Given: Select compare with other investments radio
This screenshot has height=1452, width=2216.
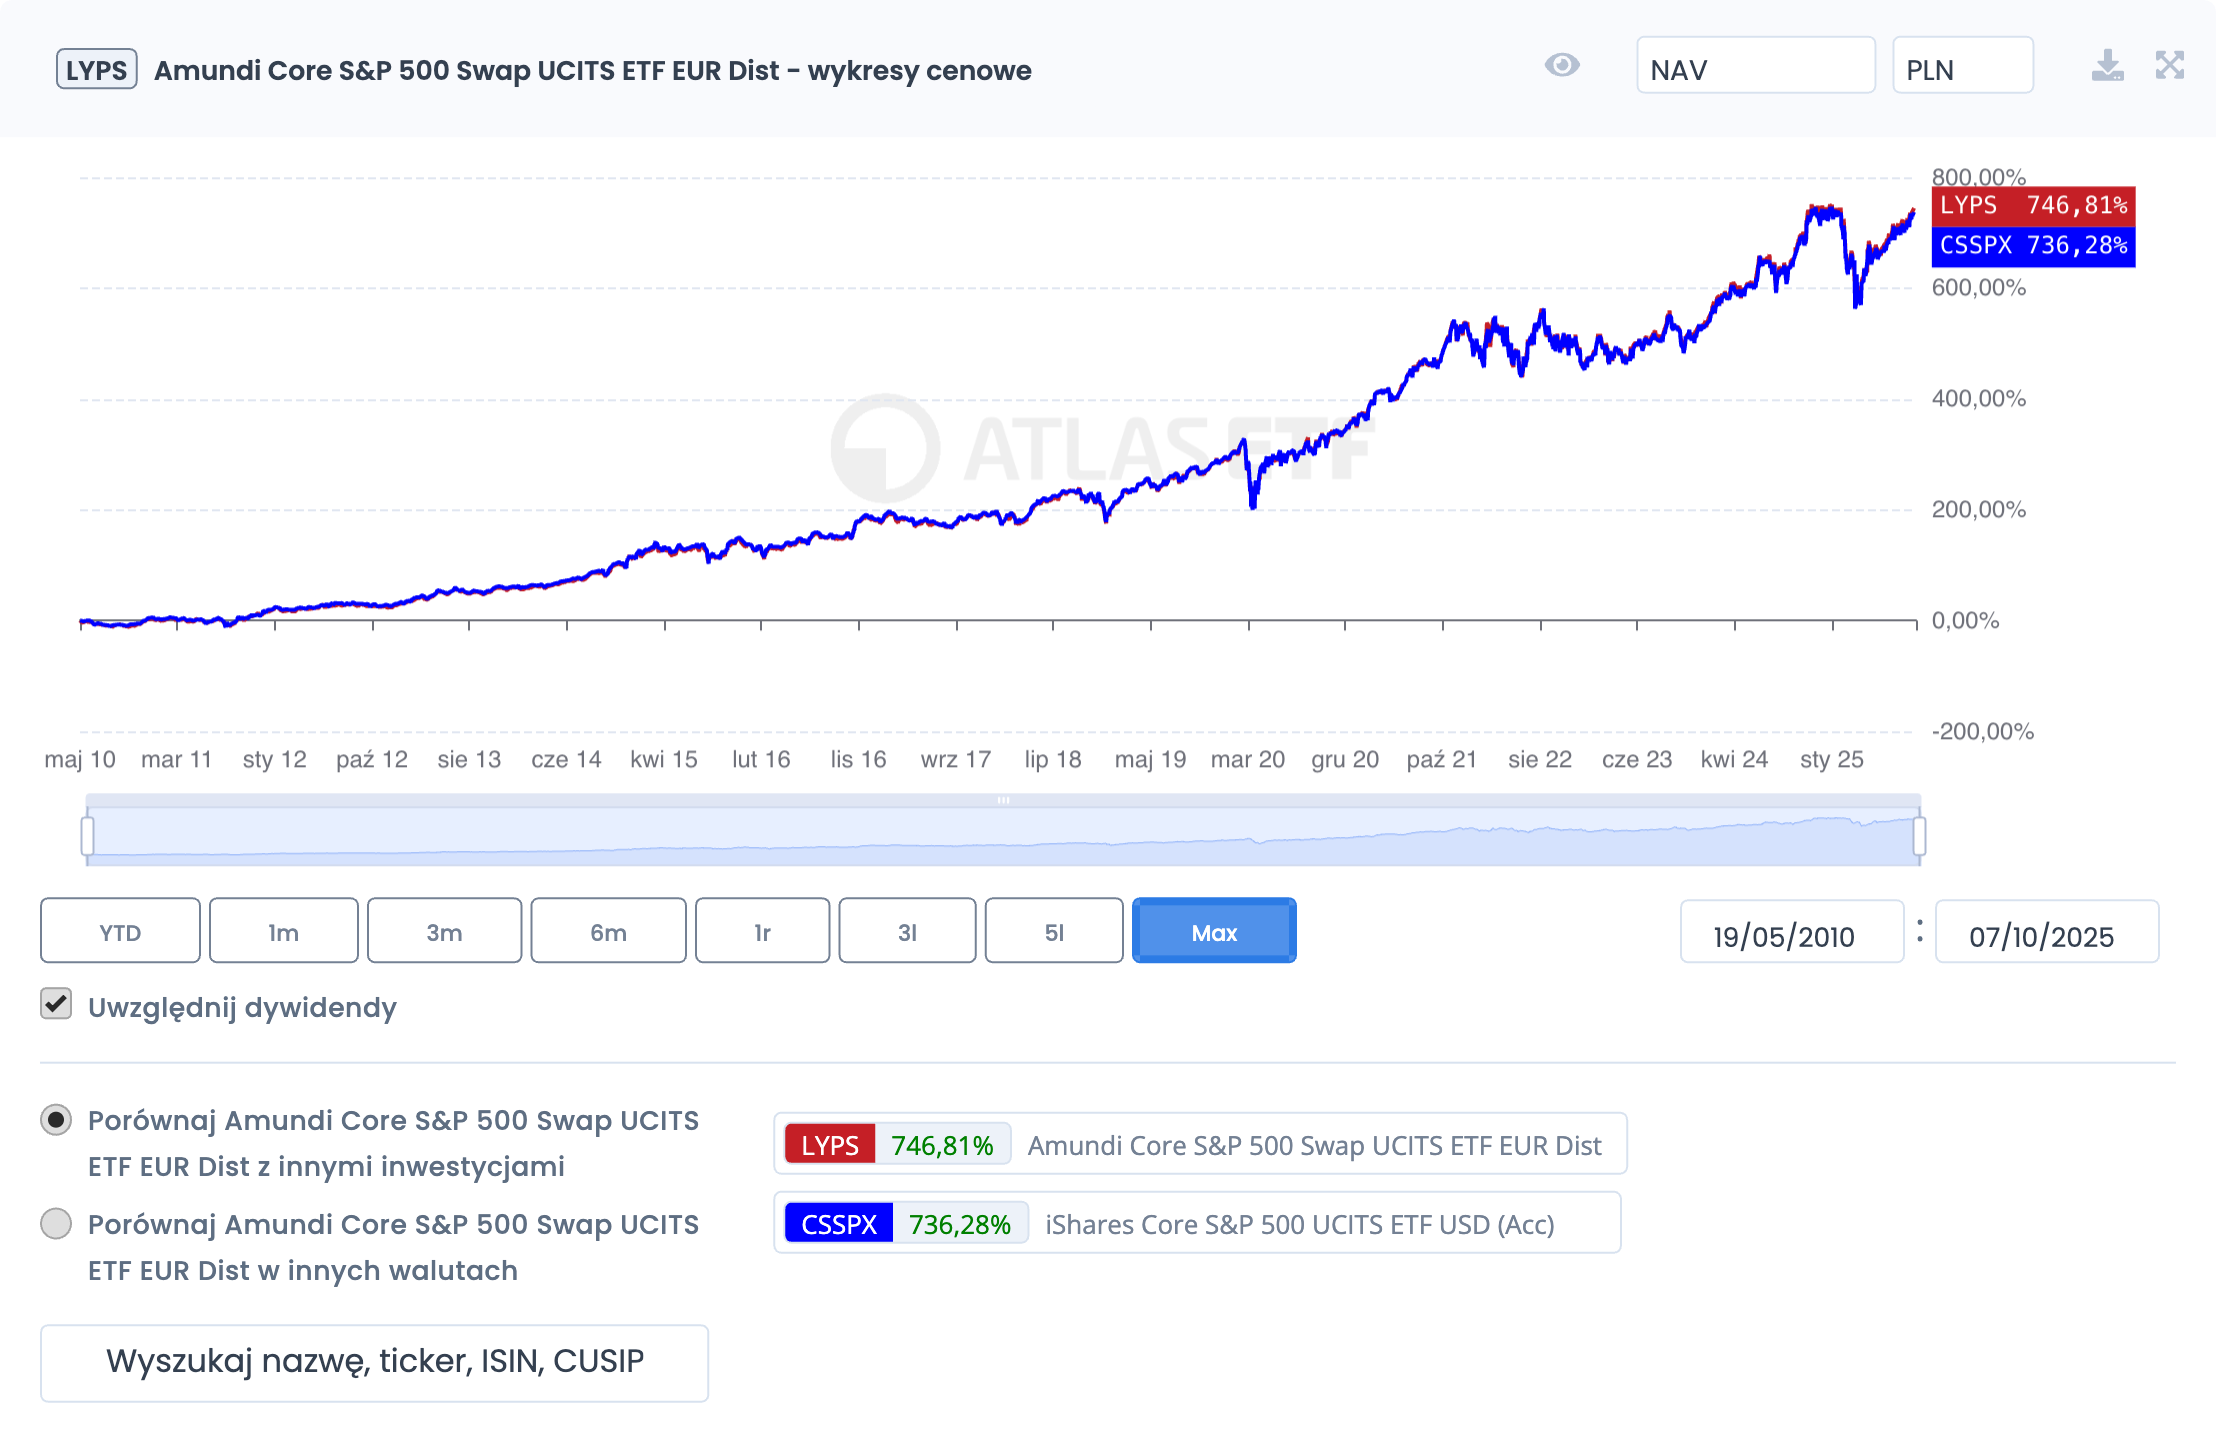Looking at the screenshot, I should 56,1120.
